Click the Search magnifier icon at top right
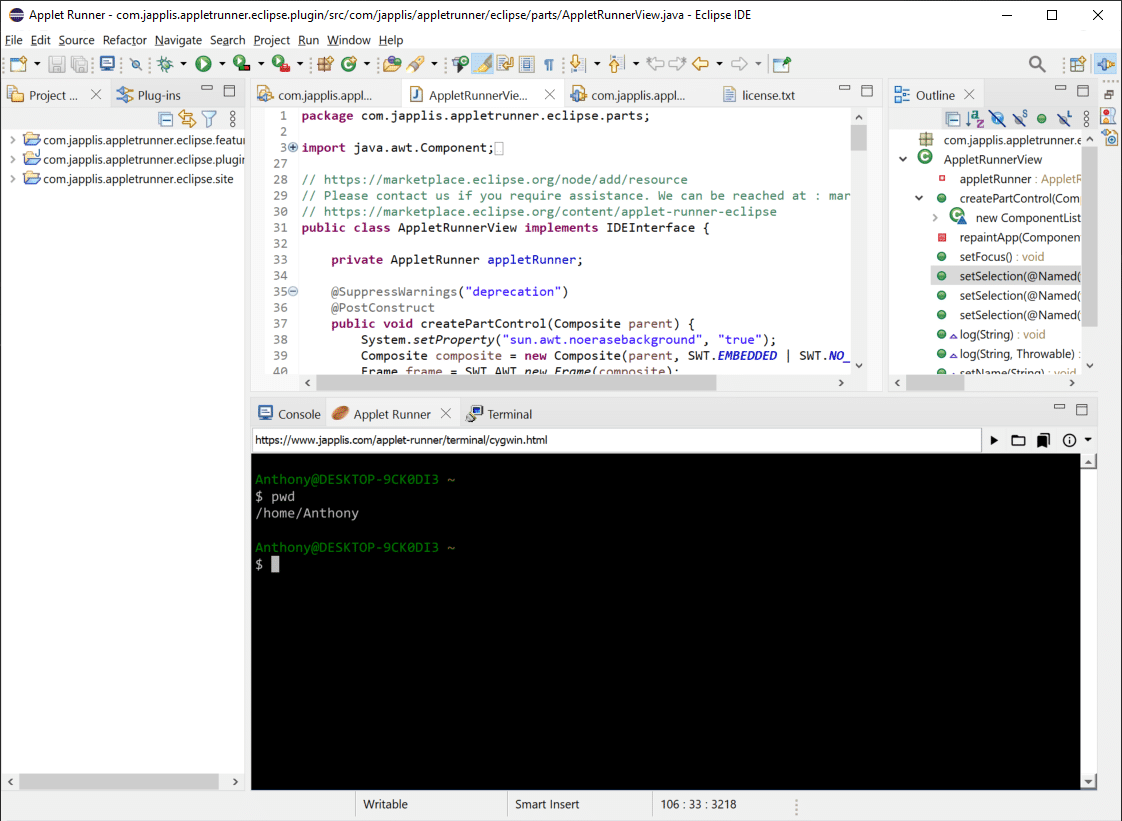The width and height of the screenshot is (1122, 821). click(x=1037, y=64)
